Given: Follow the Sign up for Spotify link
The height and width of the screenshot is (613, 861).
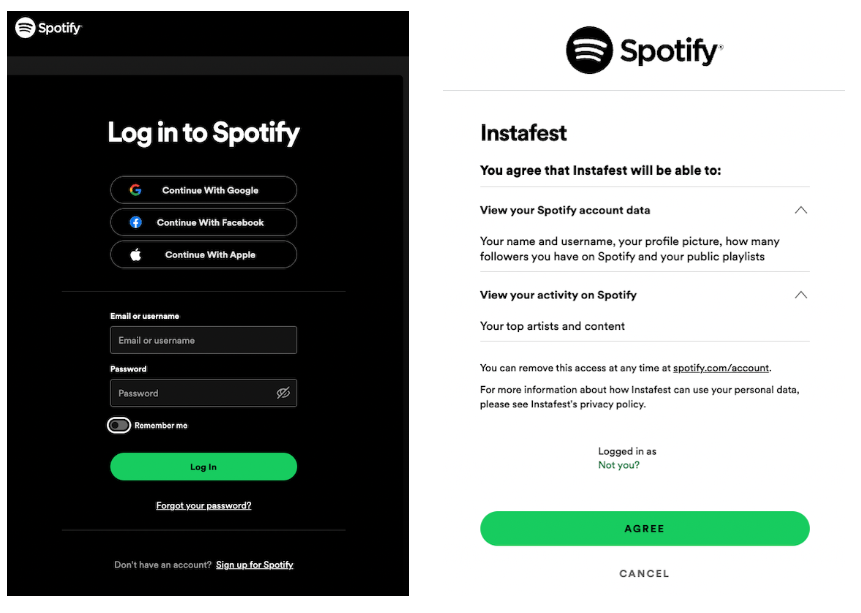Looking at the screenshot, I should point(255,565).
